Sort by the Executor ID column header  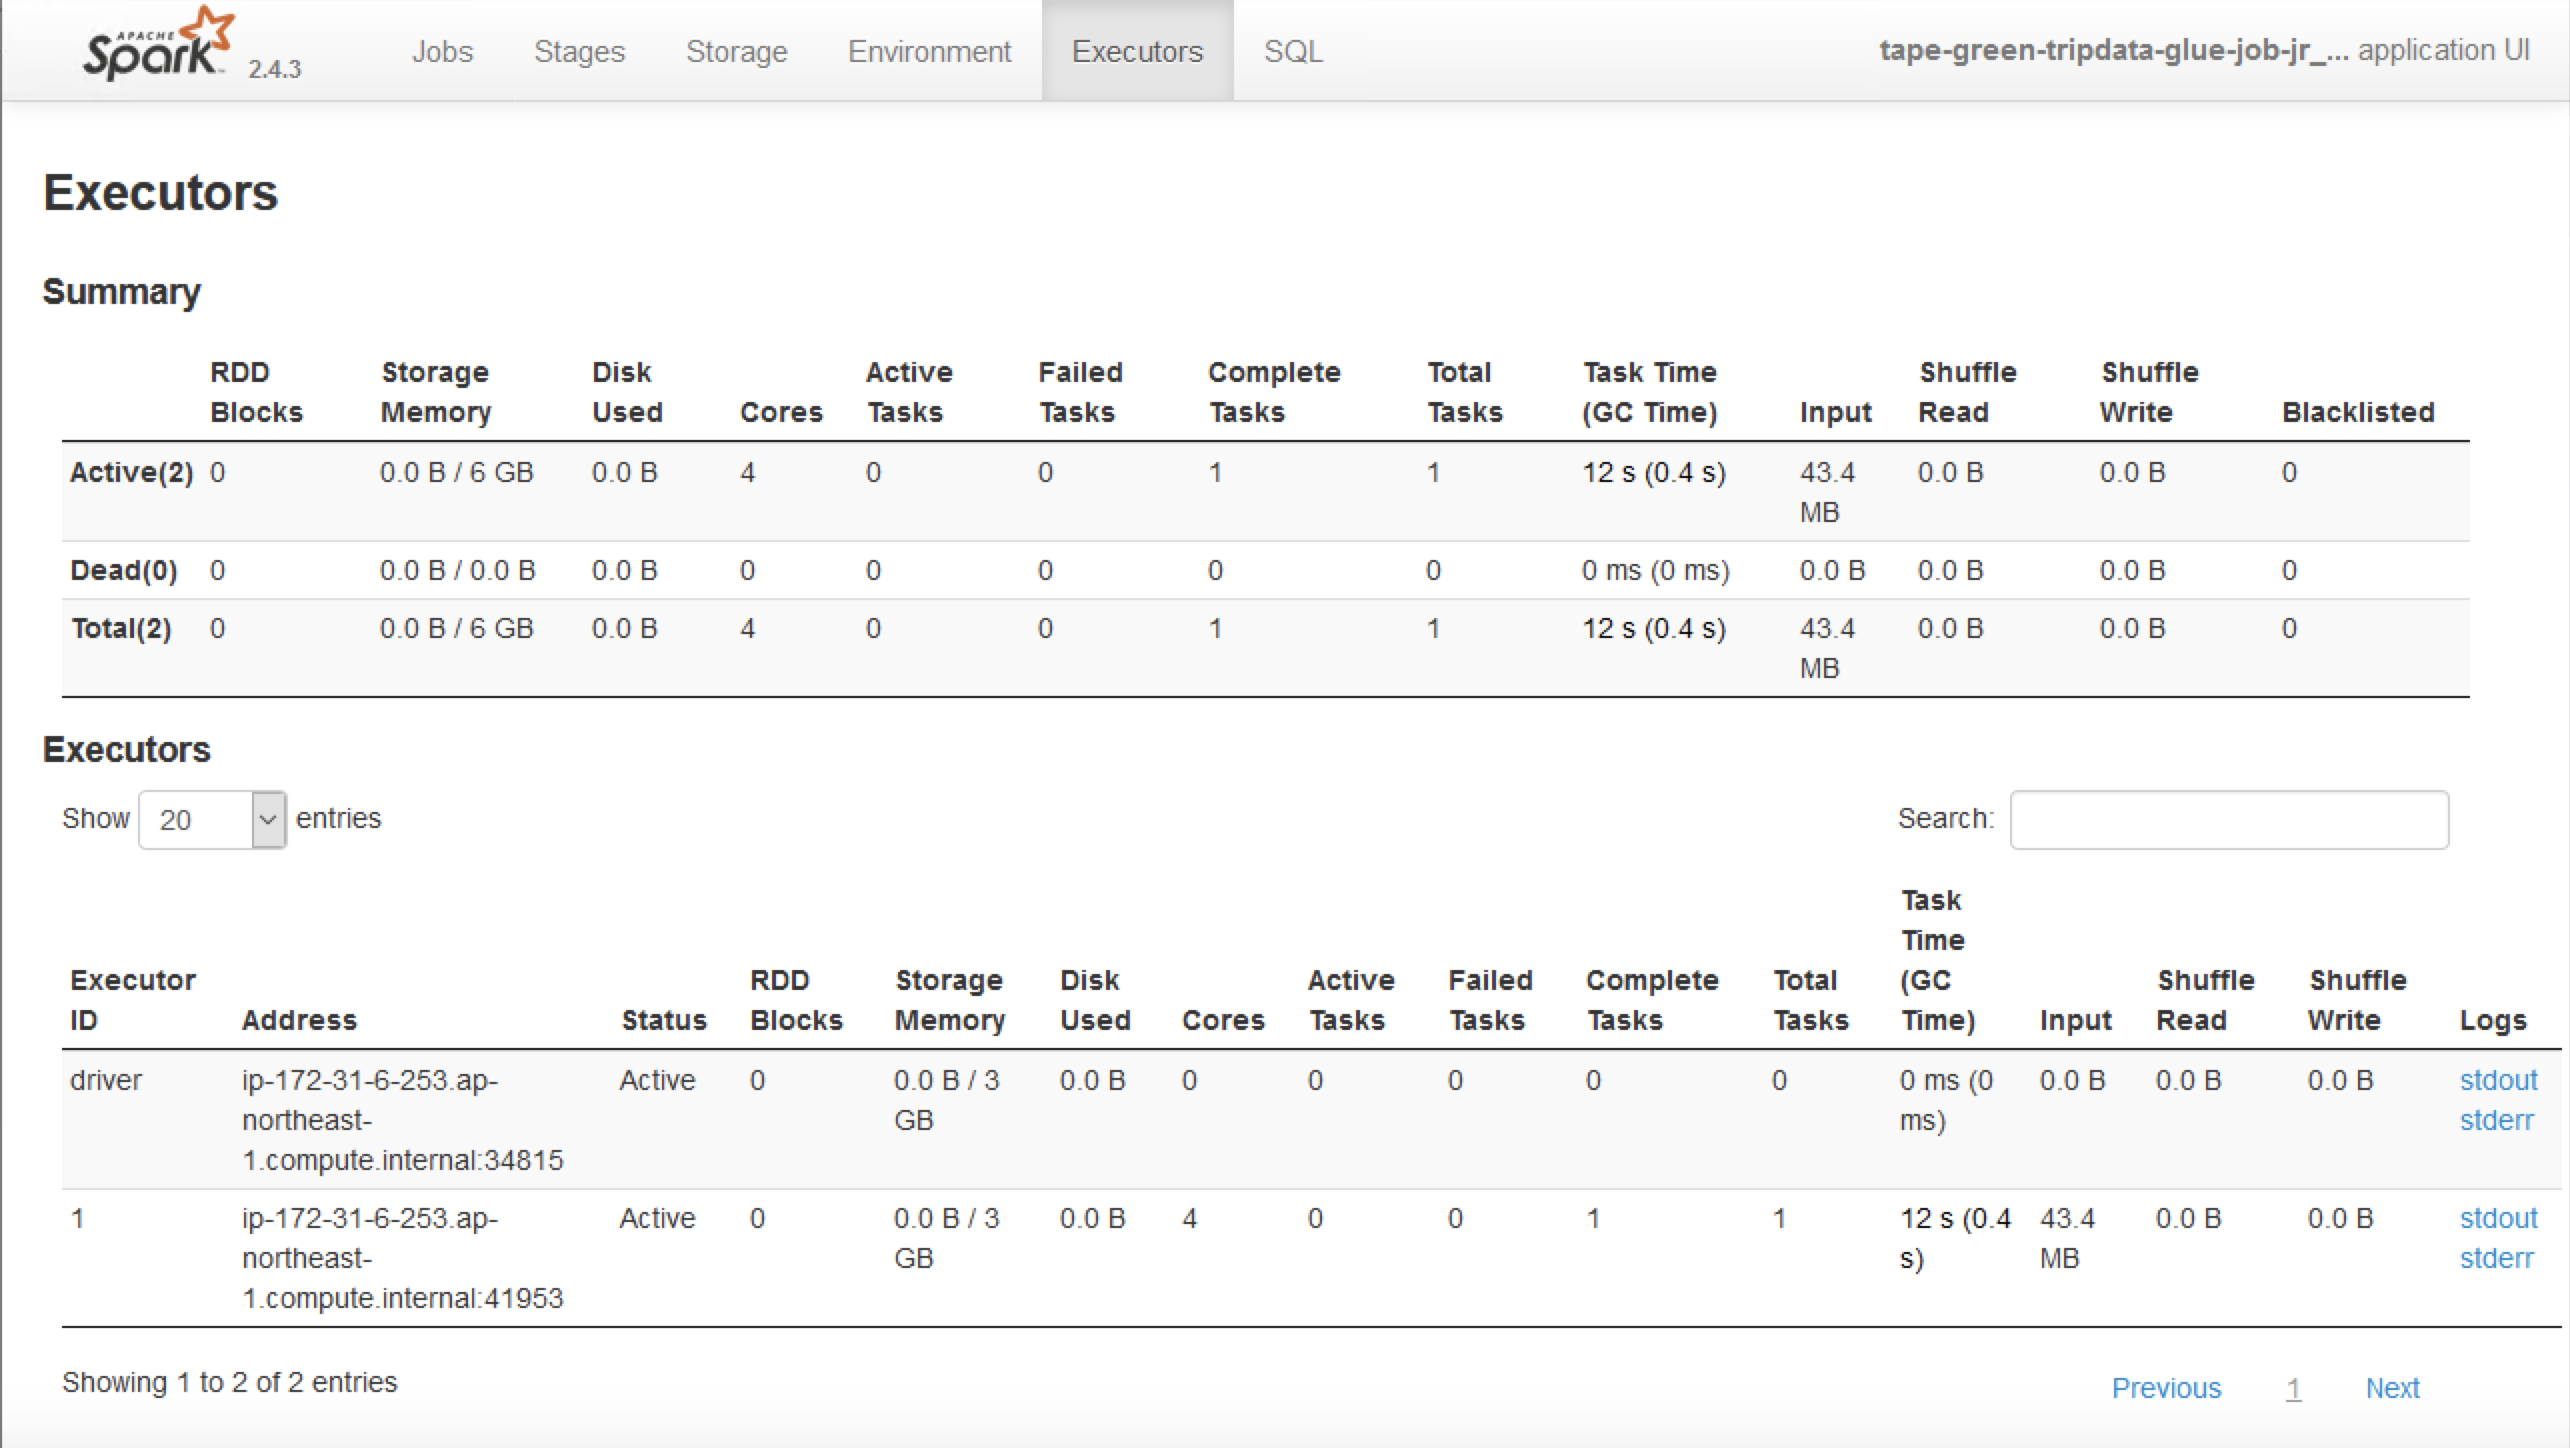pos(132,1000)
